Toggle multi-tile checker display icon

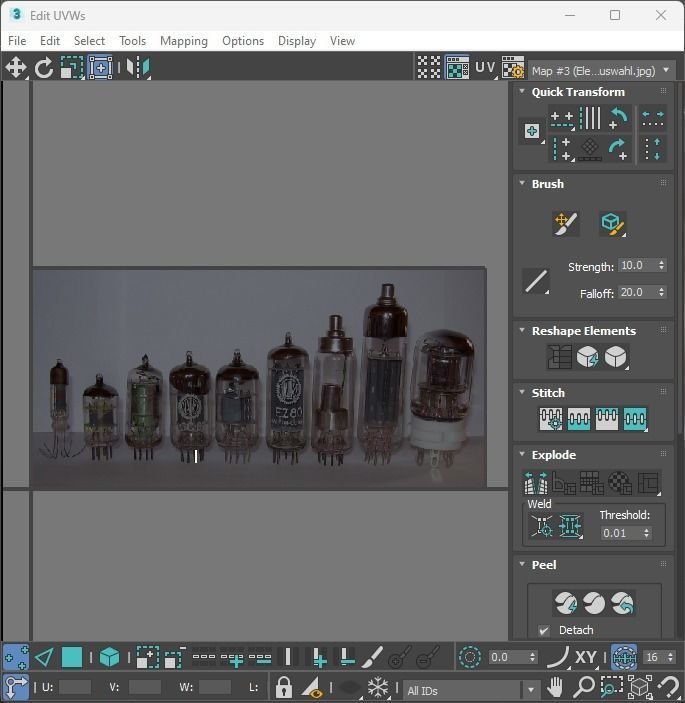429,68
